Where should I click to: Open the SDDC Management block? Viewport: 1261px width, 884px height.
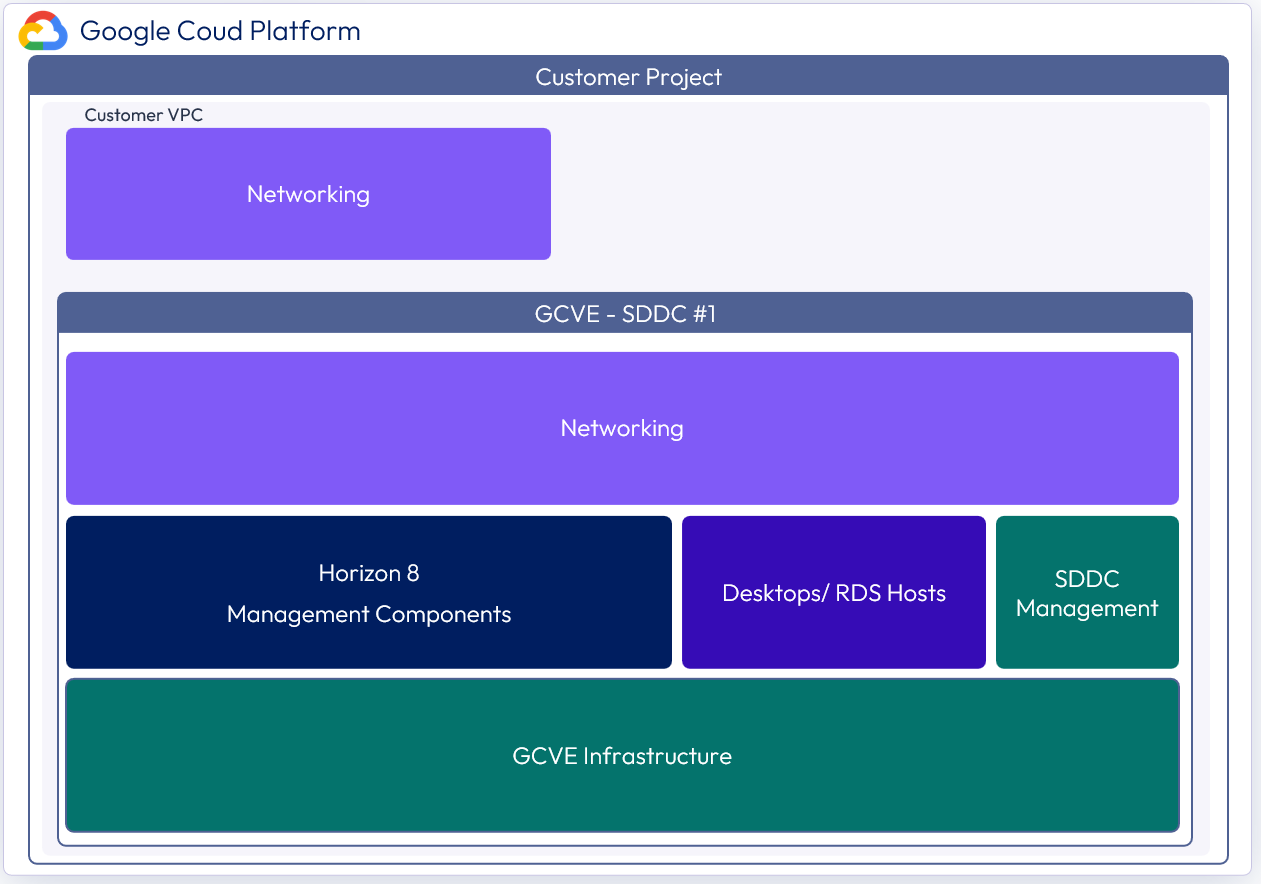[1087, 592]
